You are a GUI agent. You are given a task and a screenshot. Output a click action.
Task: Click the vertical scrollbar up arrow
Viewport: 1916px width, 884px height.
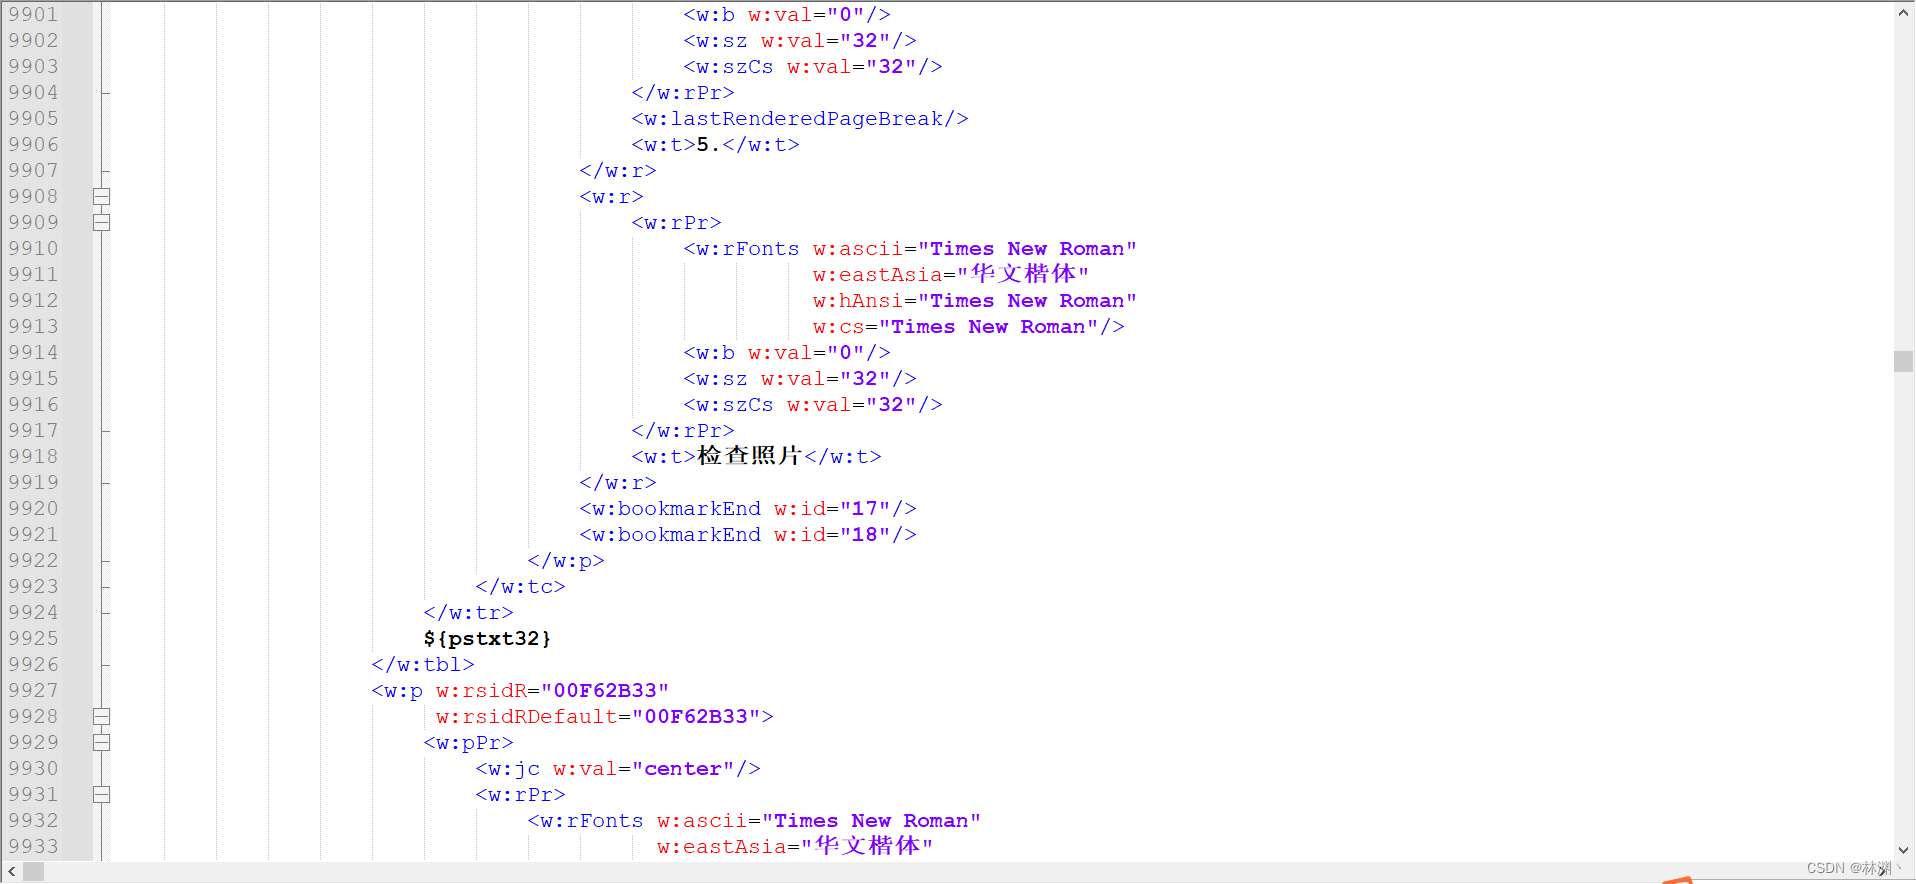point(1903,13)
